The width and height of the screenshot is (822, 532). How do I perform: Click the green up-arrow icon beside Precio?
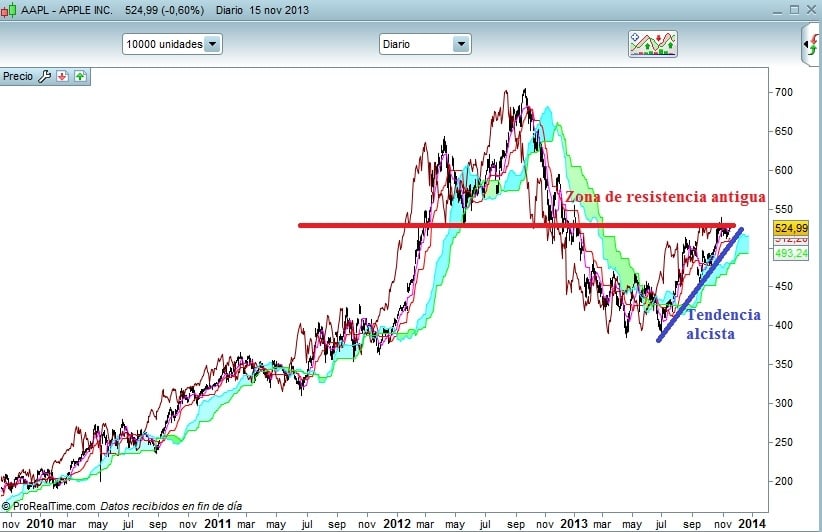coord(80,77)
